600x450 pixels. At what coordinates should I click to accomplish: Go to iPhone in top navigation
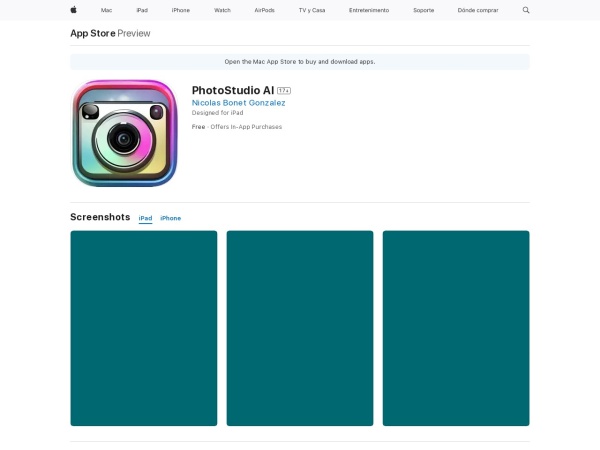coord(180,10)
